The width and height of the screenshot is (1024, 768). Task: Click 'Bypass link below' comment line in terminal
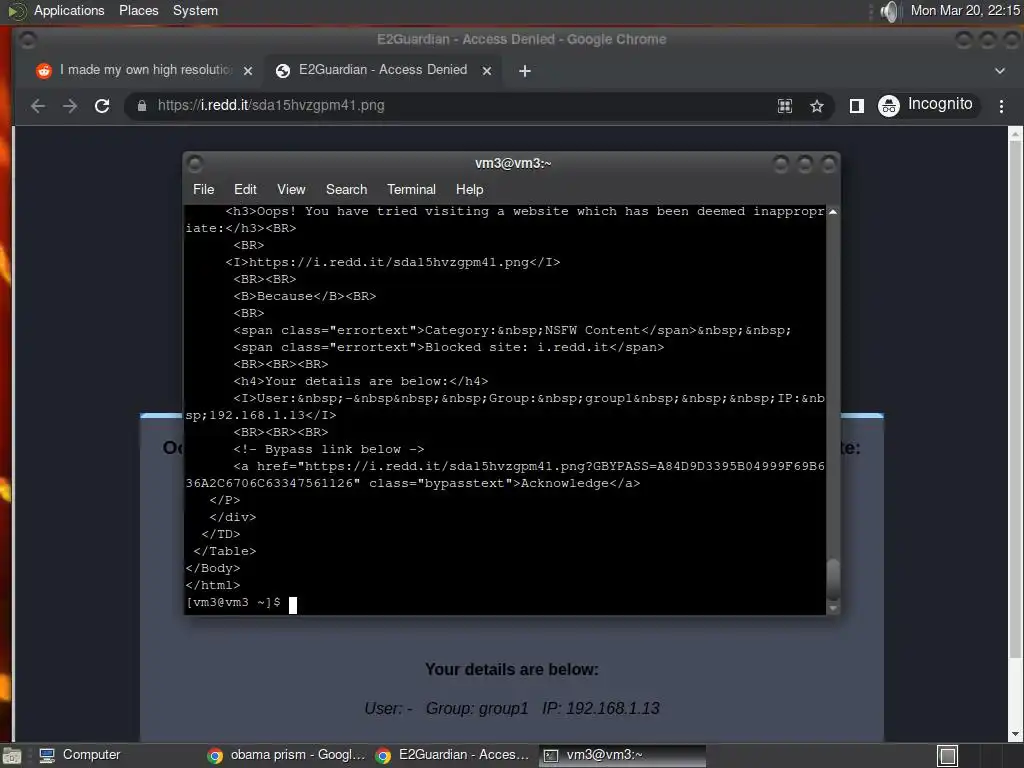click(329, 449)
